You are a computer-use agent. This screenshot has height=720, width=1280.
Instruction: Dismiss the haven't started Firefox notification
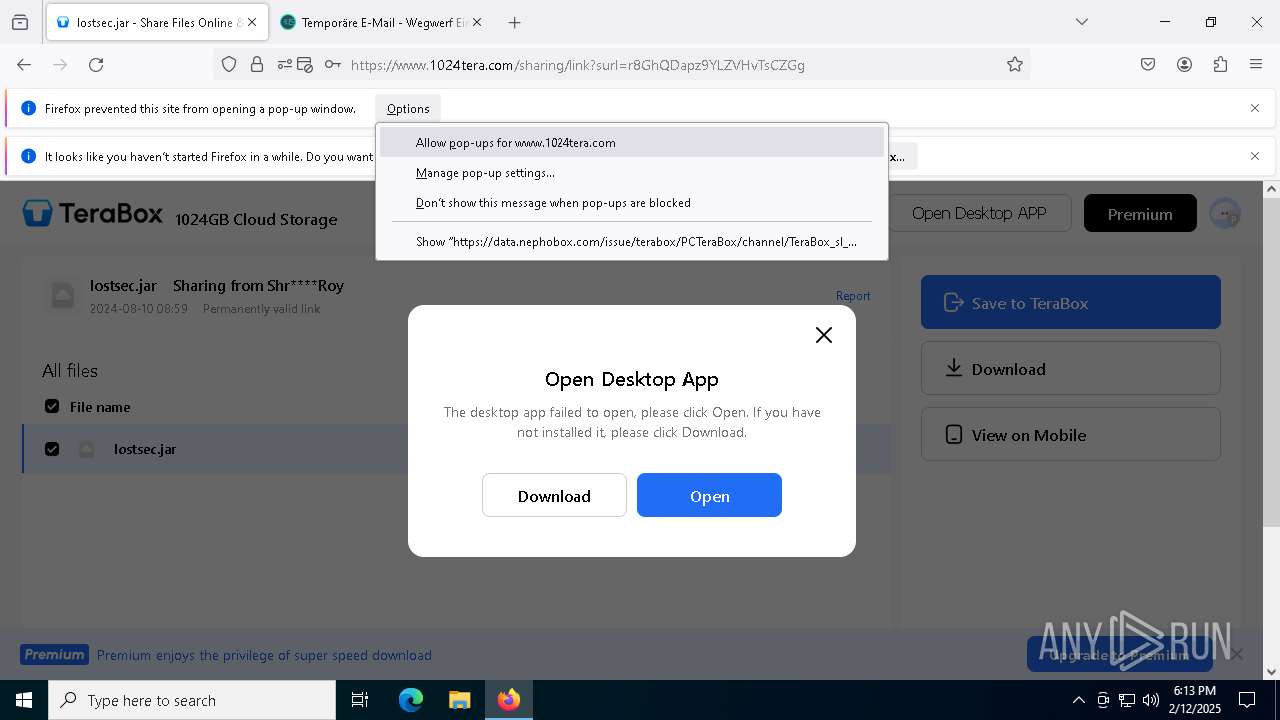[x=1255, y=156]
